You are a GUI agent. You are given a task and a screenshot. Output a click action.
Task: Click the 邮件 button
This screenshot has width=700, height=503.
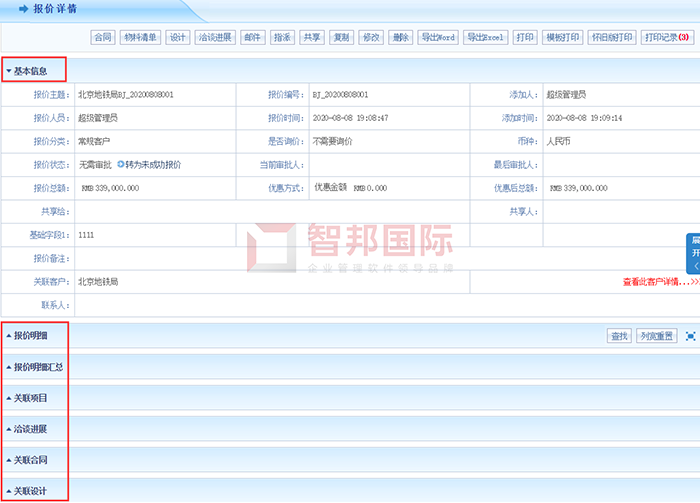click(253, 37)
